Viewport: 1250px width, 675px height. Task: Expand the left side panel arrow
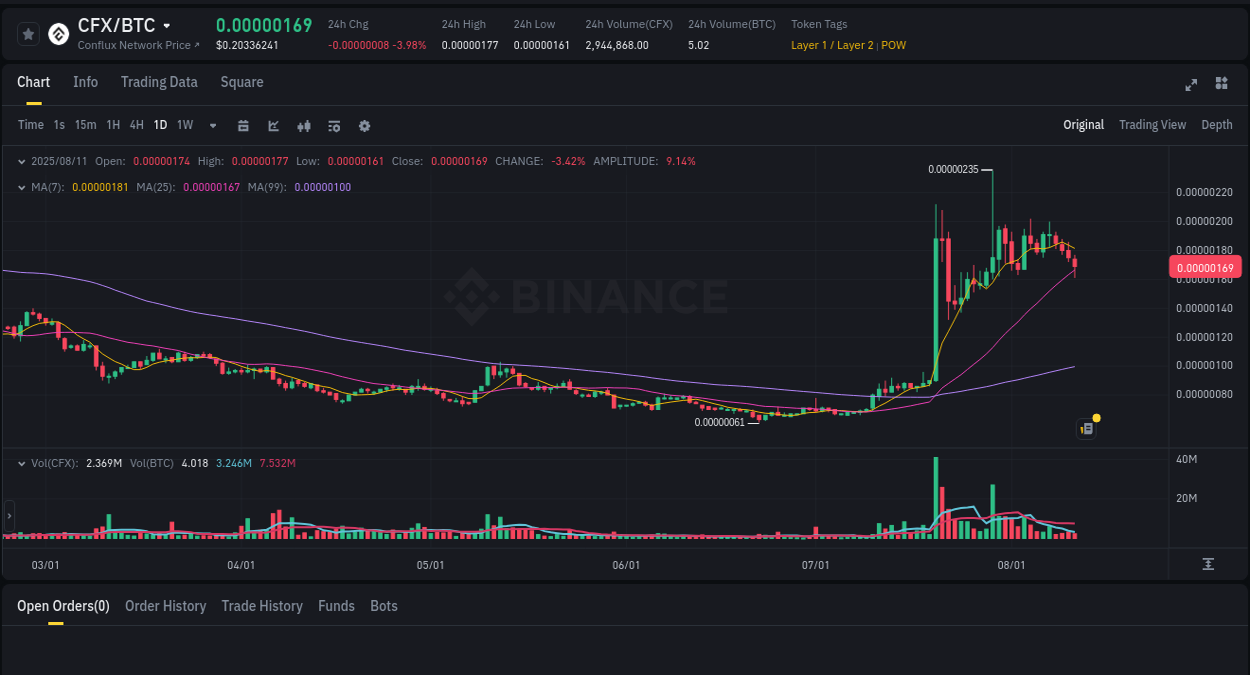(9, 517)
